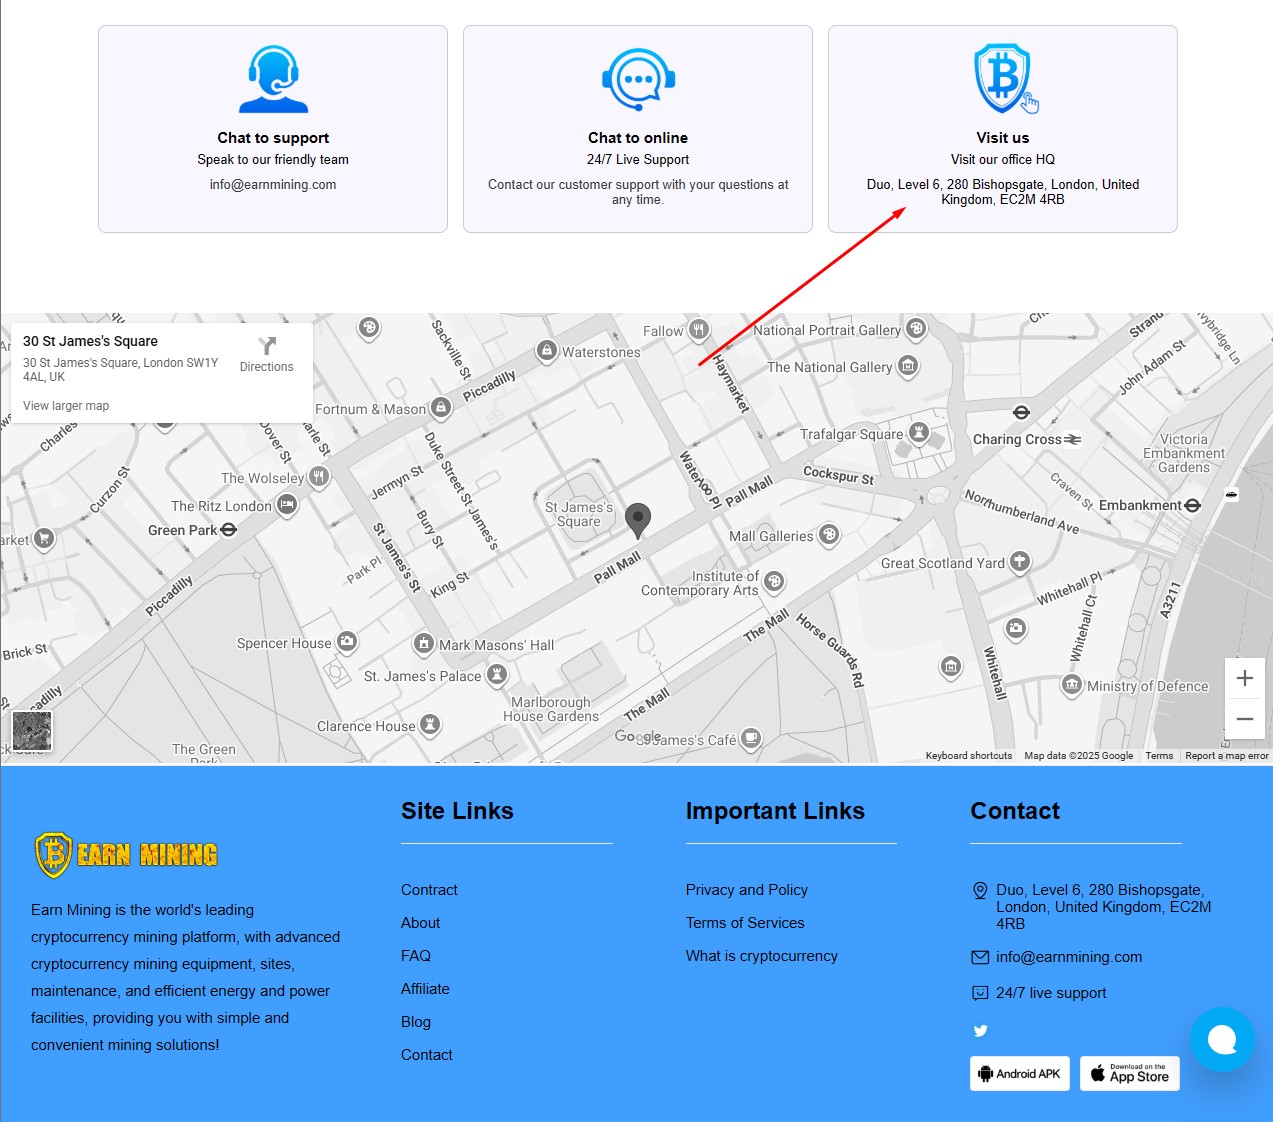Click the Directions icon on map card
The width and height of the screenshot is (1273, 1122).
[266, 347]
